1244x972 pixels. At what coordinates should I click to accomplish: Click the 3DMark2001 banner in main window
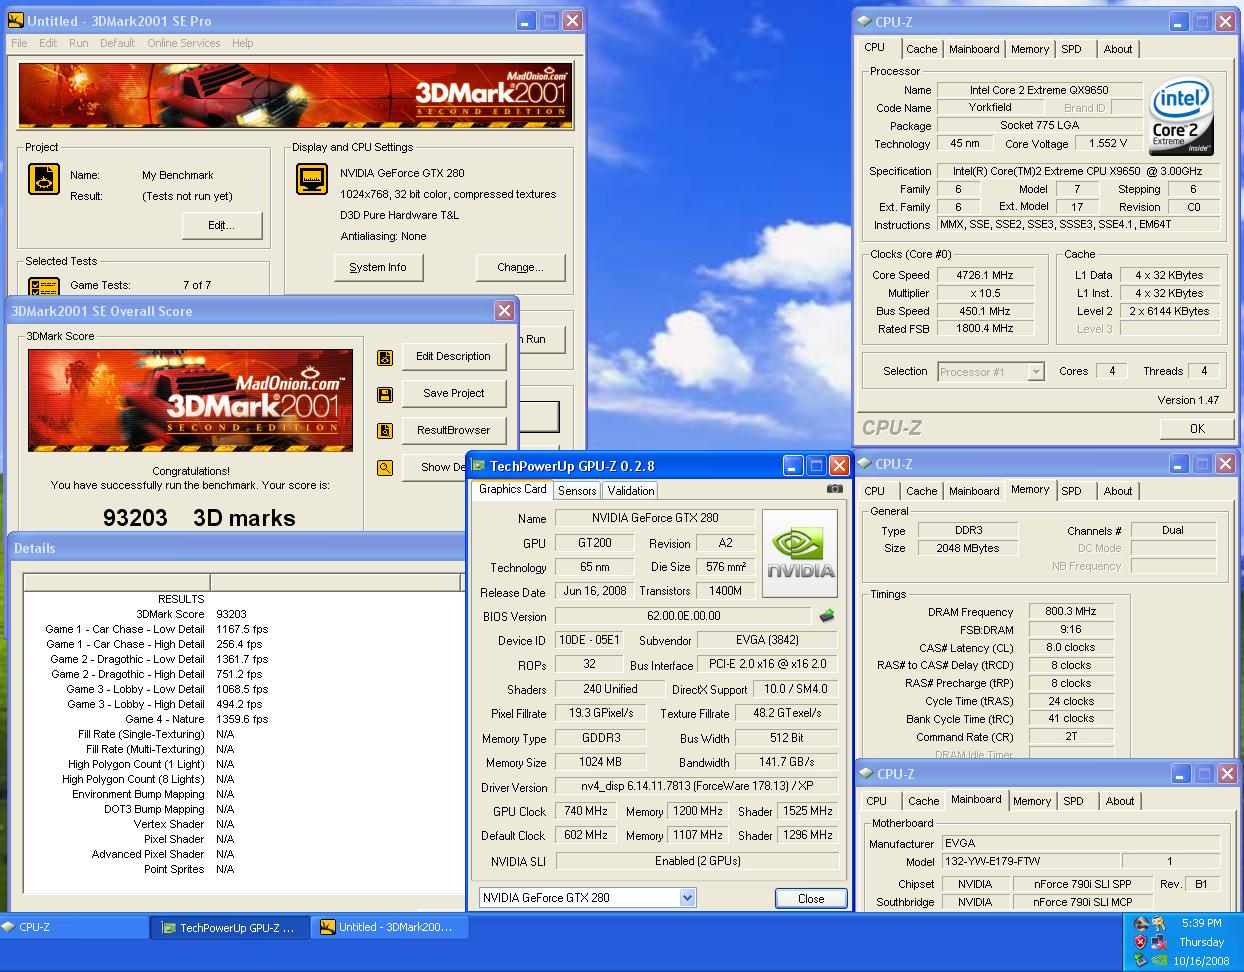295,97
